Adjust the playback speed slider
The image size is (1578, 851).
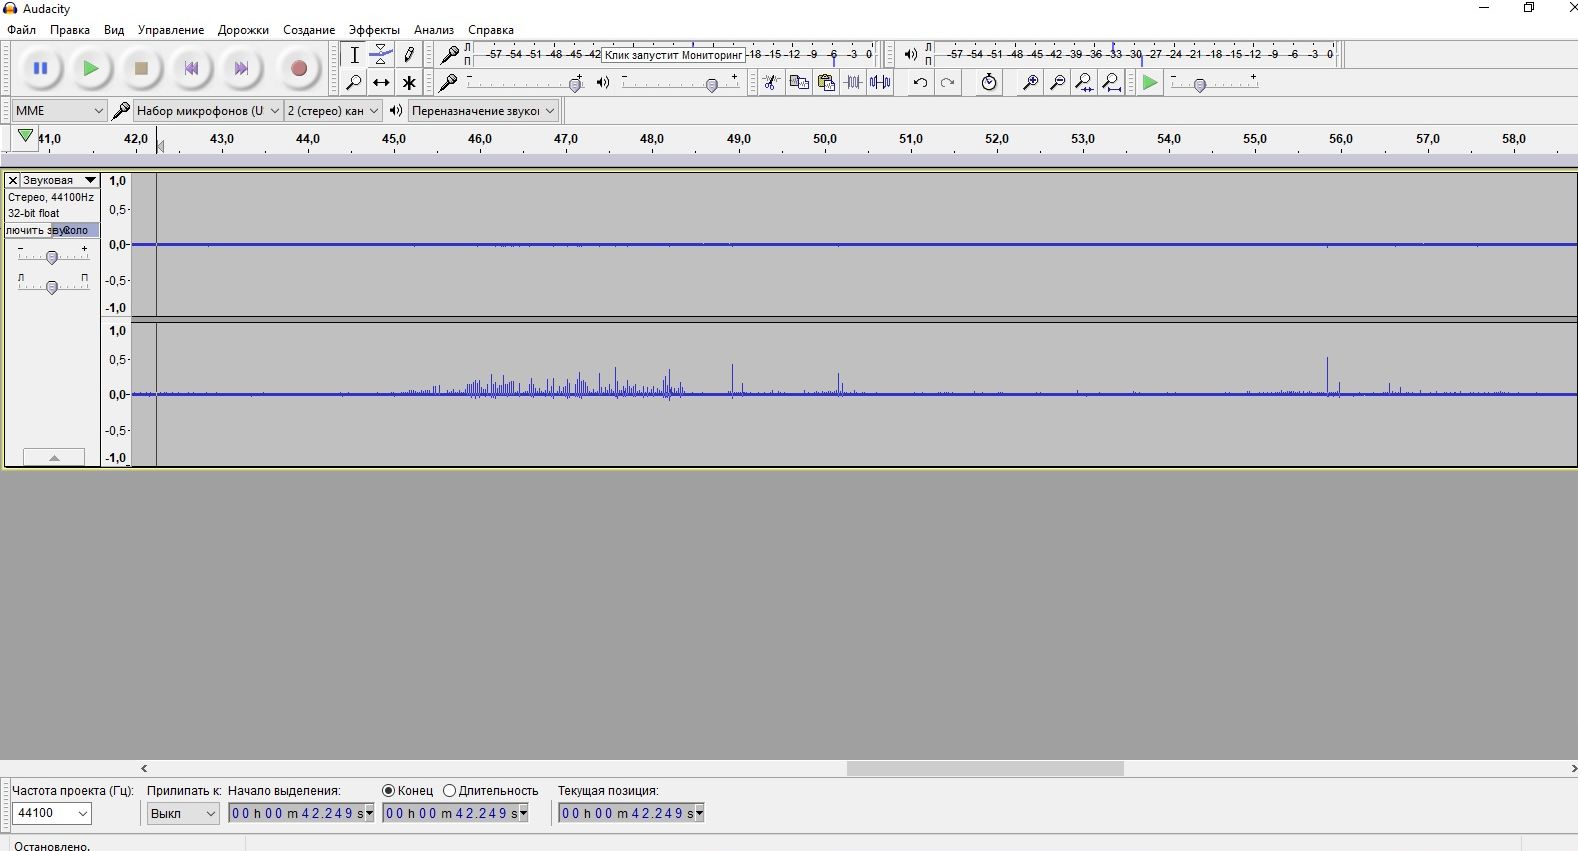click(1213, 82)
